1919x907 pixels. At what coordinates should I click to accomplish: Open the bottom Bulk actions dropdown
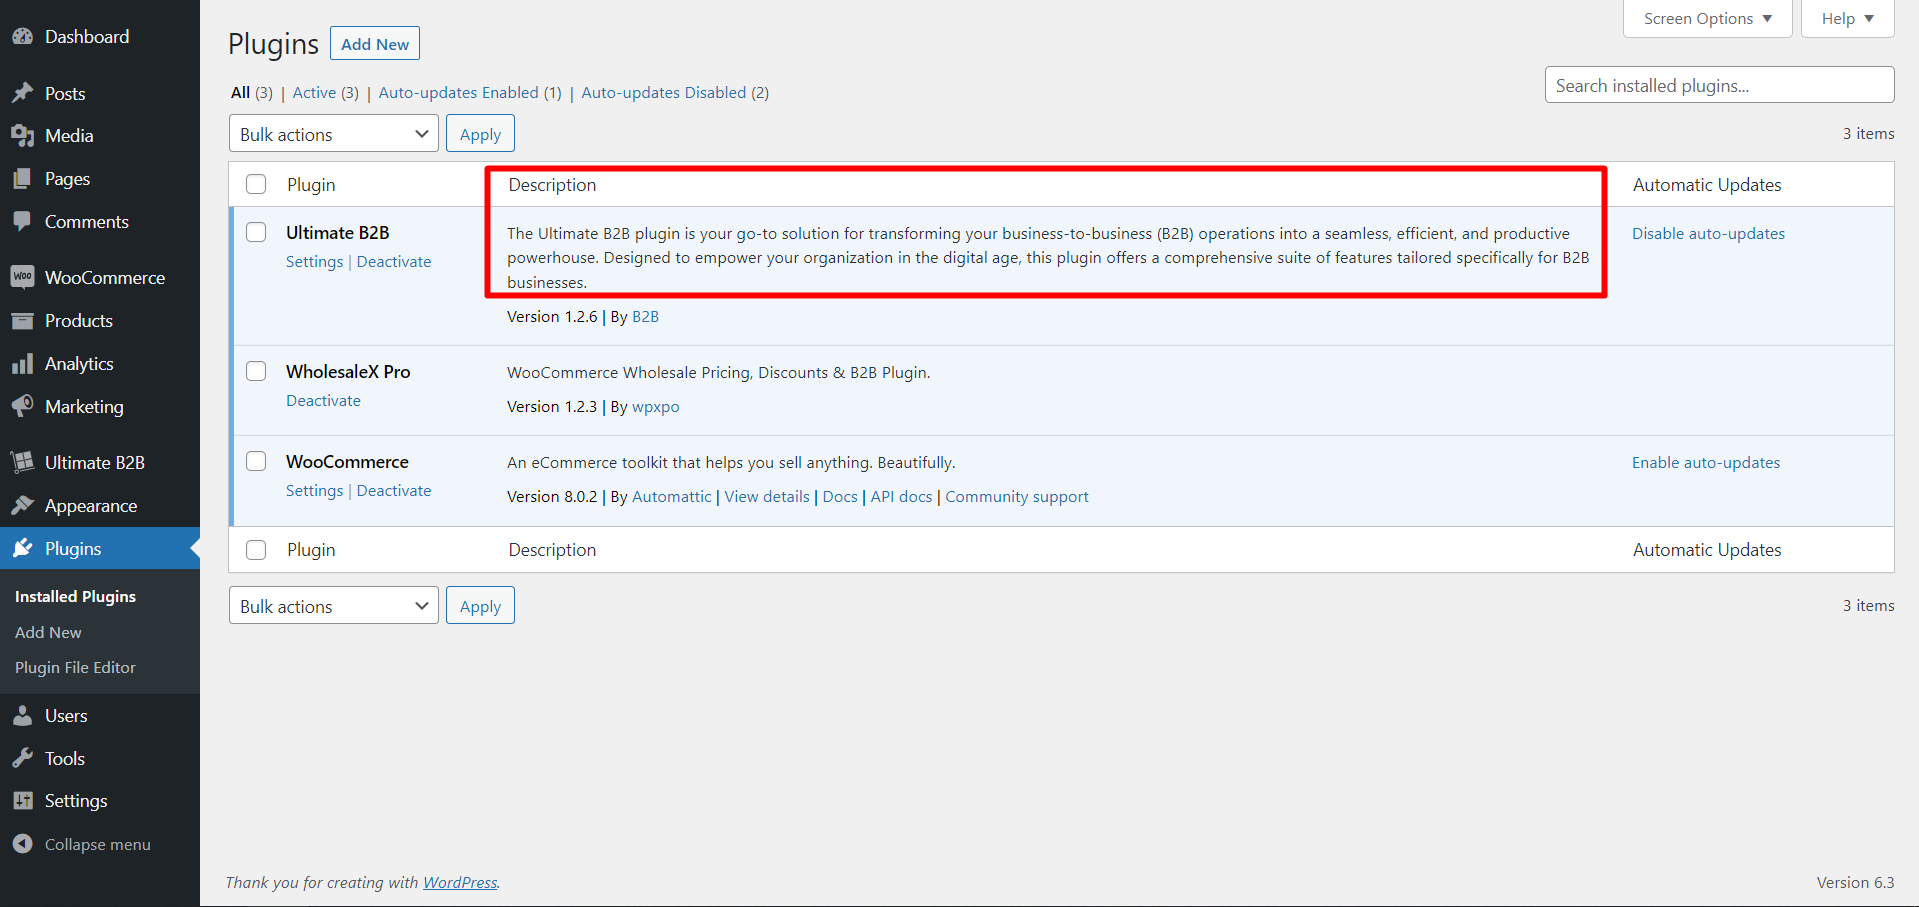[x=333, y=606]
